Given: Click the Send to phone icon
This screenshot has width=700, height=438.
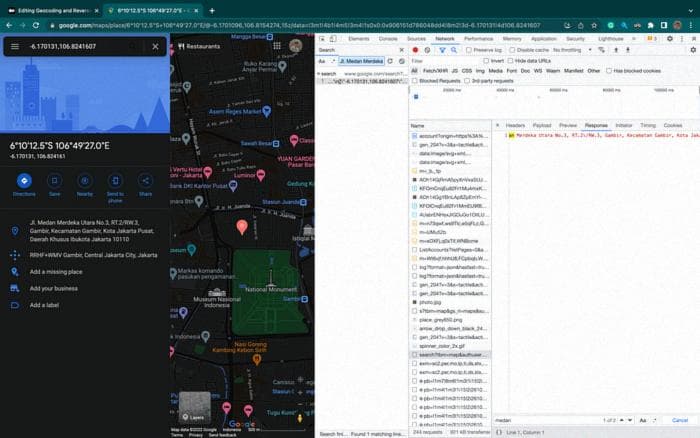Looking at the screenshot, I should click(115, 181).
